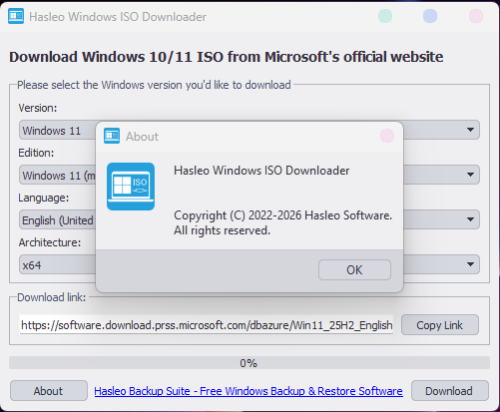Click the Download link: group label
Viewport: 500px width, 412px height.
click(52, 297)
